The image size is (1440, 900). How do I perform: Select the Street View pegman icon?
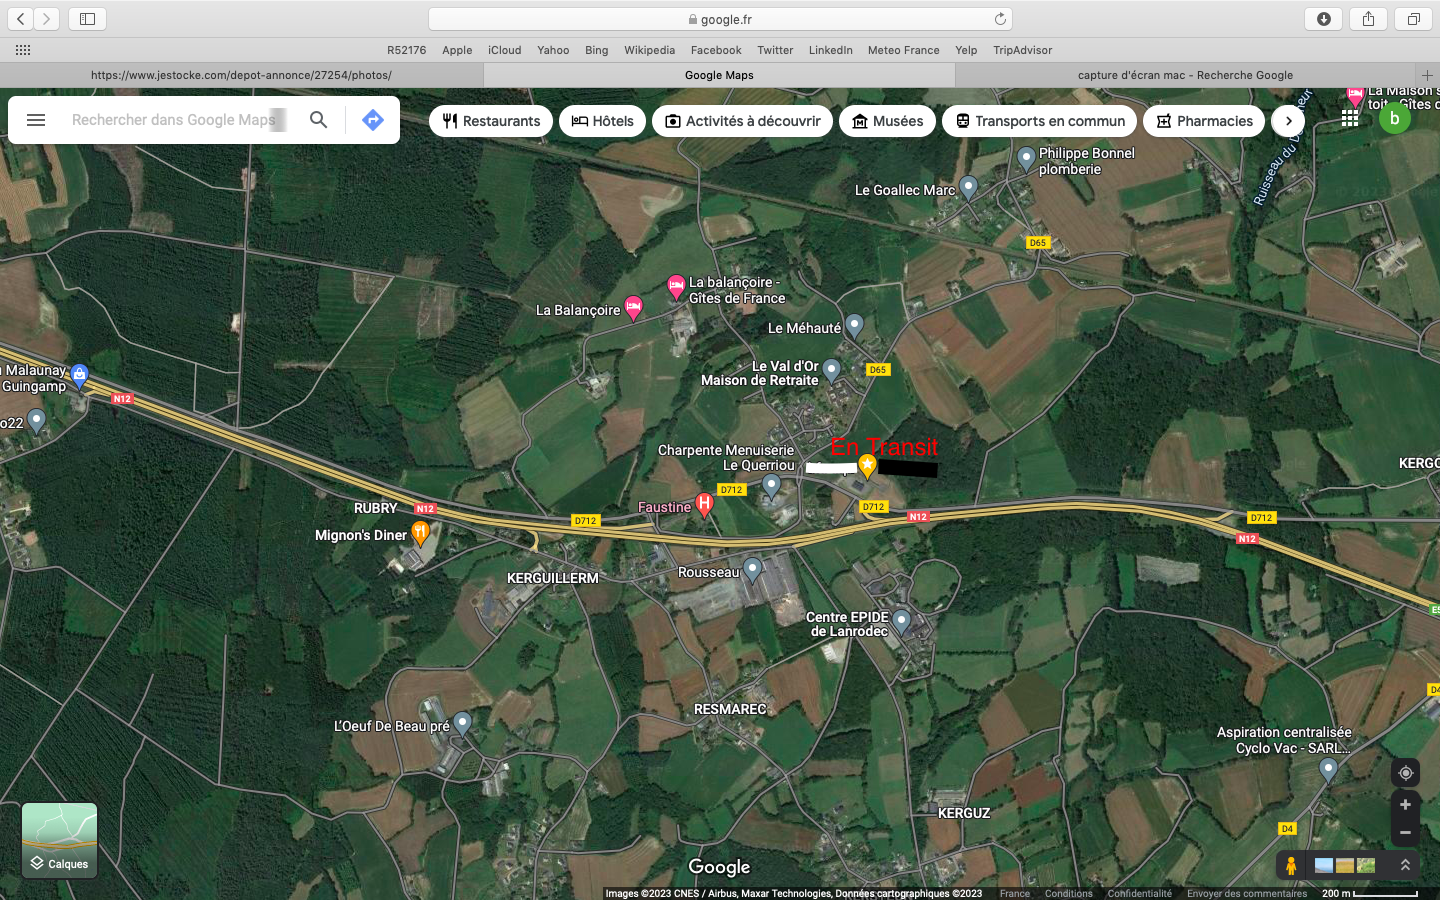(x=1291, y=865)
